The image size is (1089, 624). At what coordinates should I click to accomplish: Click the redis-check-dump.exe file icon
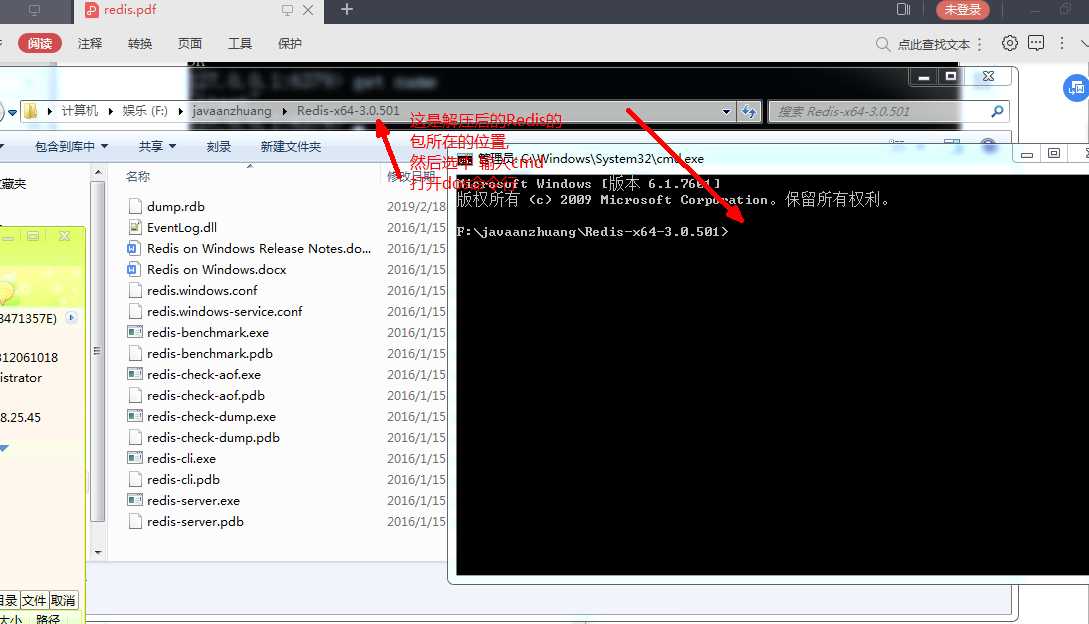coord(135,416)
